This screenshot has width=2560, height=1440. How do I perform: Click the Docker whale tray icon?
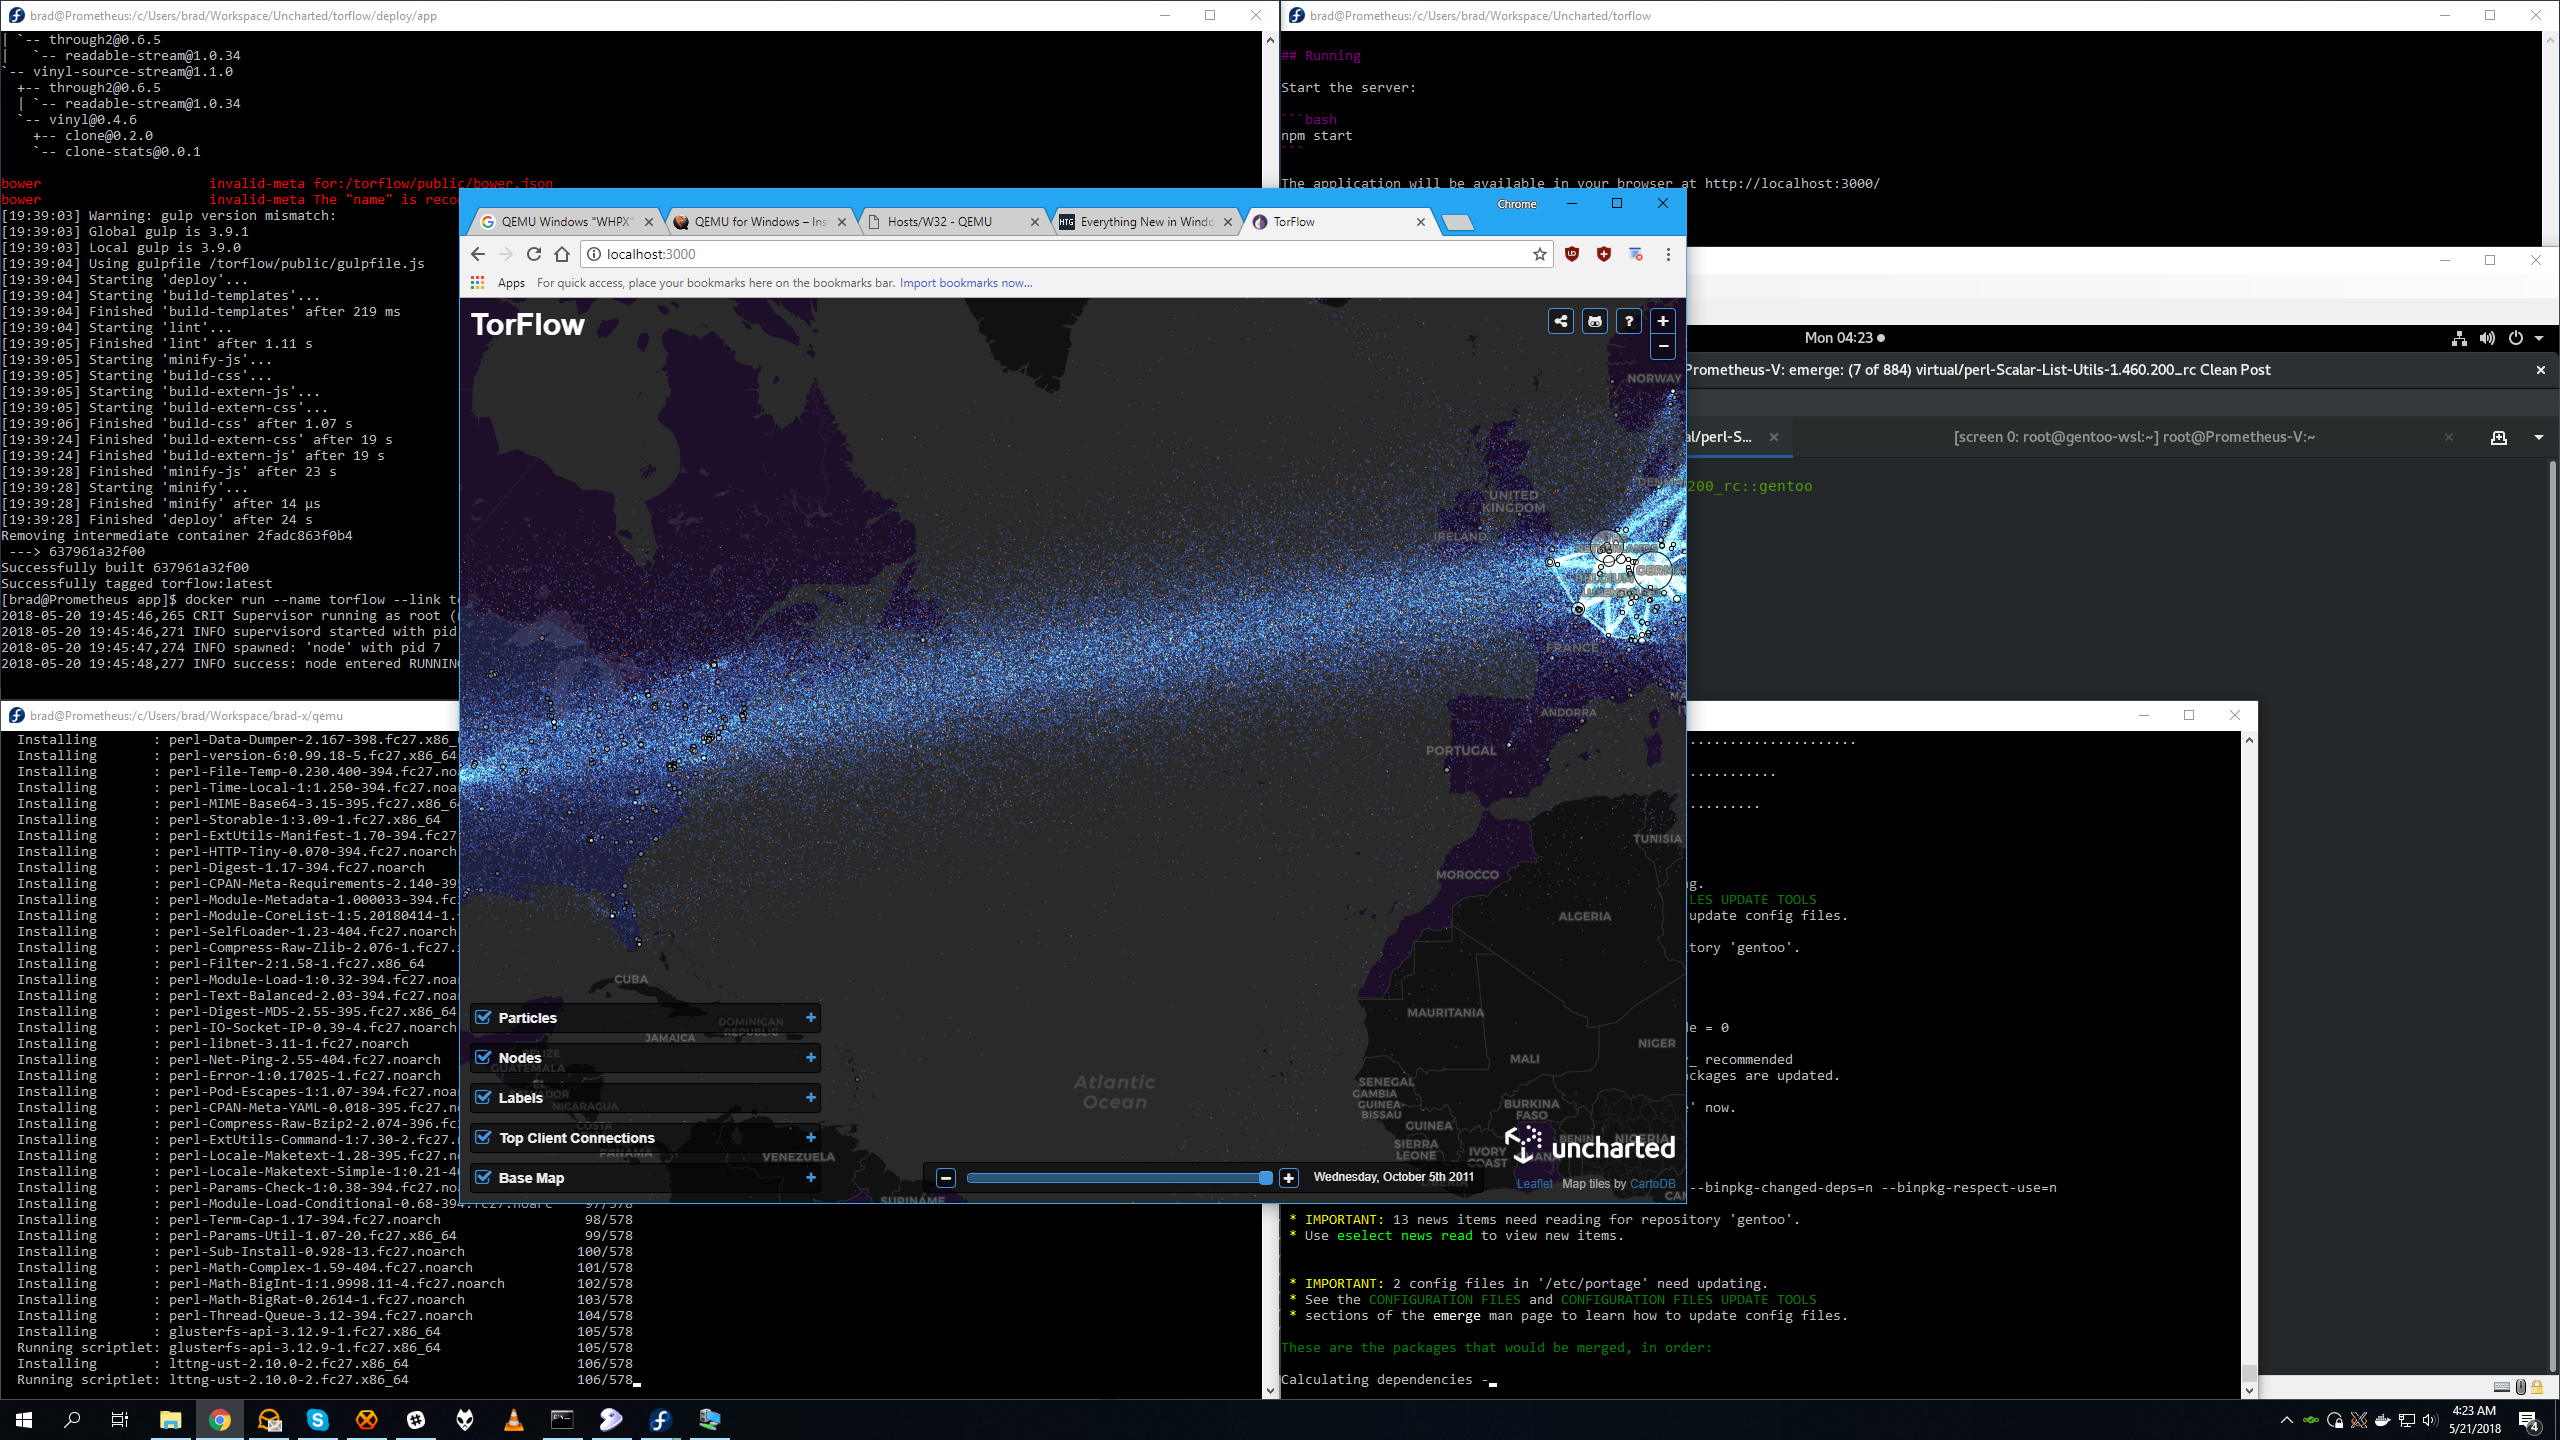[x=2382, y=1420]
